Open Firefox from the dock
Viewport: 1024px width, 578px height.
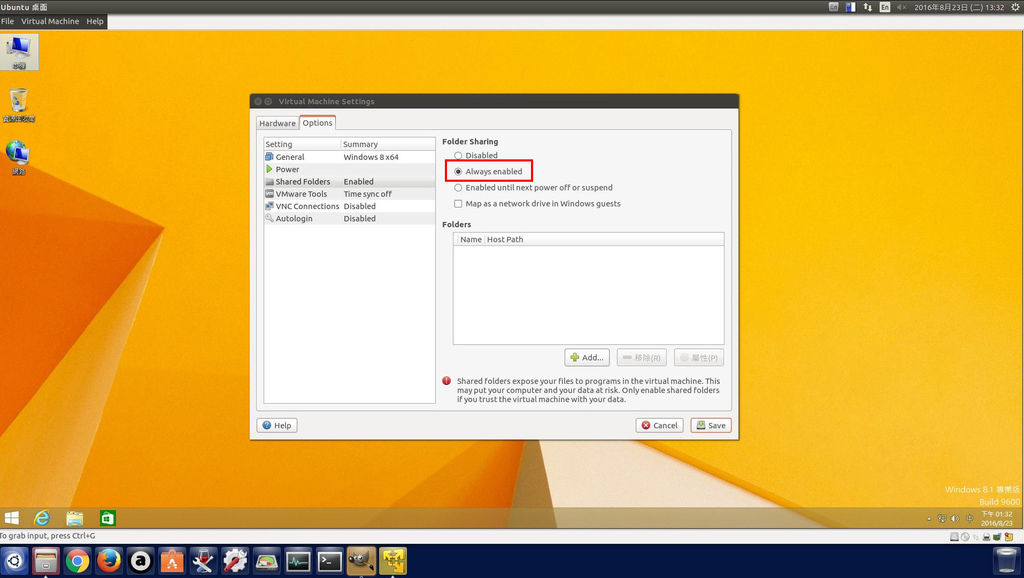coord(111,562)
